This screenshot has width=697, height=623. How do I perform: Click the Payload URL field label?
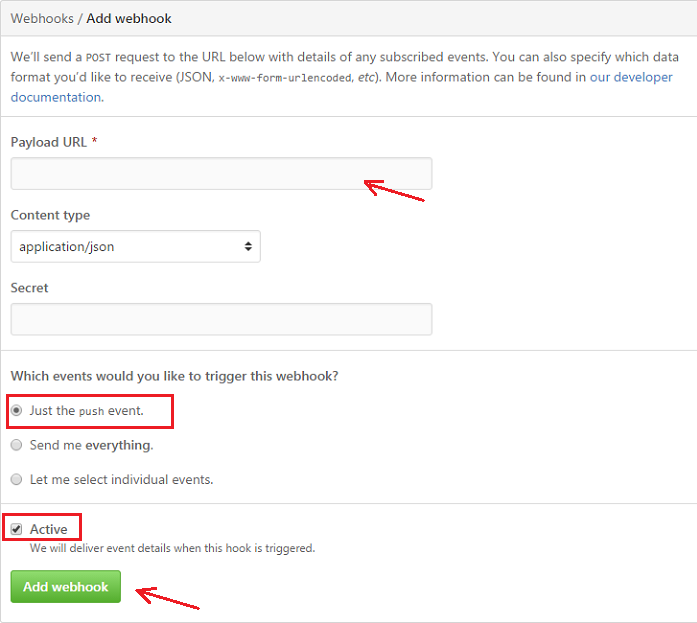(x=48, y=142)
